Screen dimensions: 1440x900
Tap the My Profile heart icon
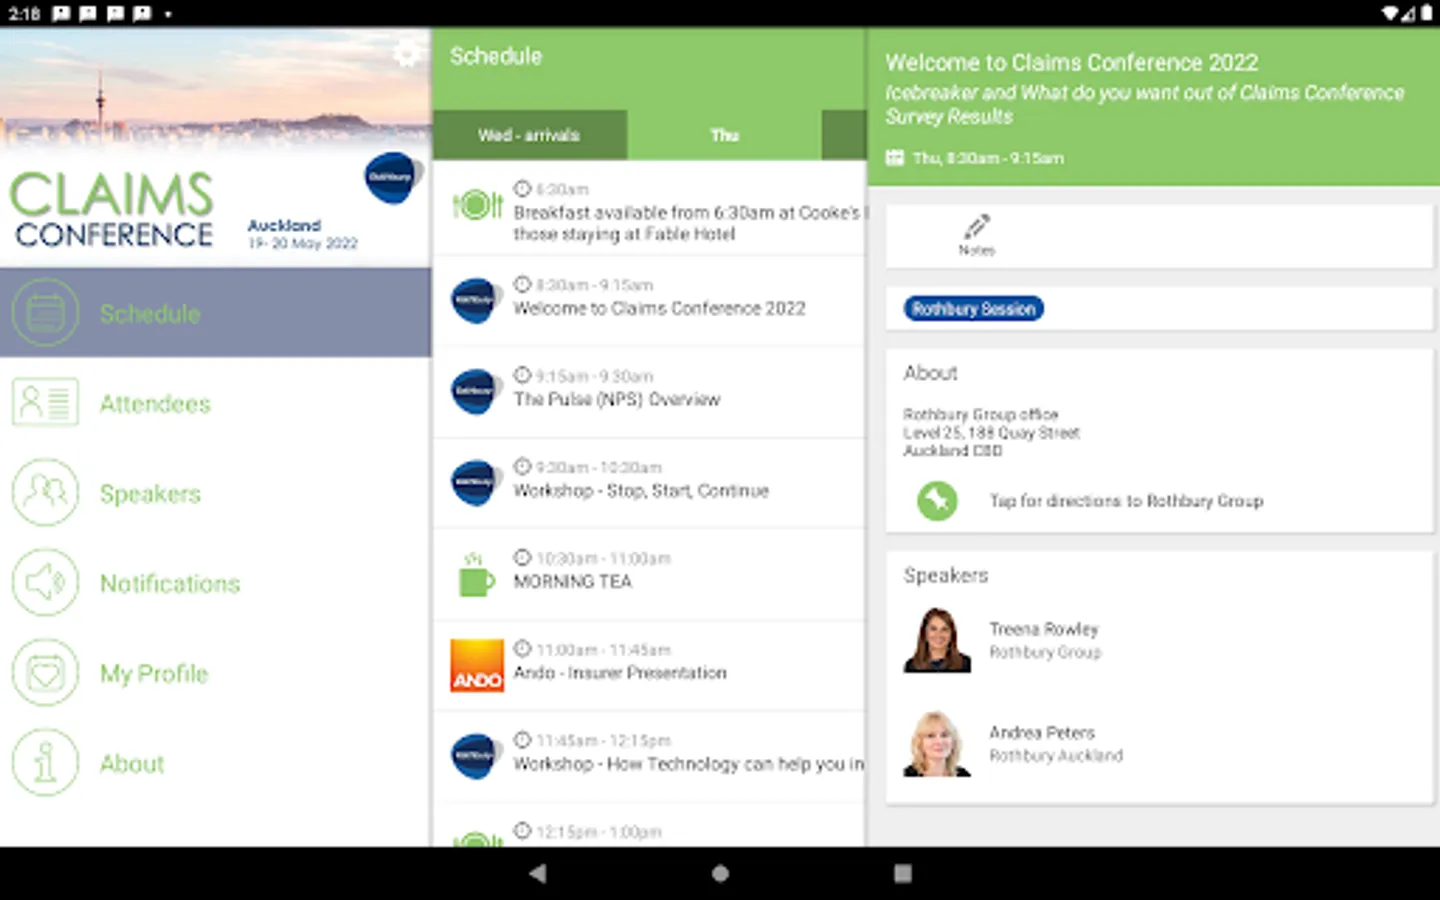click(45, 673)
